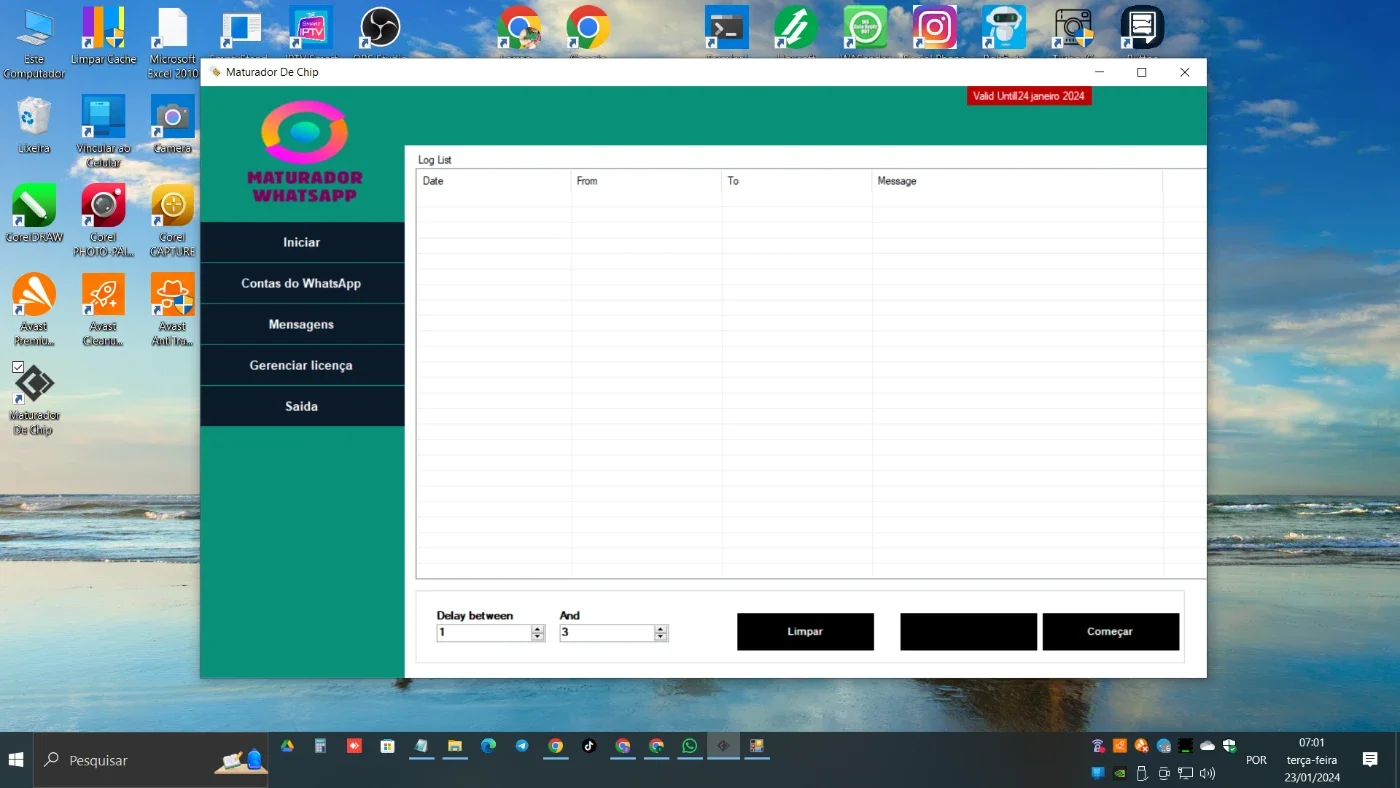Select the Instagram desktop icon
The image size is (1400, 788).
pyautogui.click(x=934, y=30)
